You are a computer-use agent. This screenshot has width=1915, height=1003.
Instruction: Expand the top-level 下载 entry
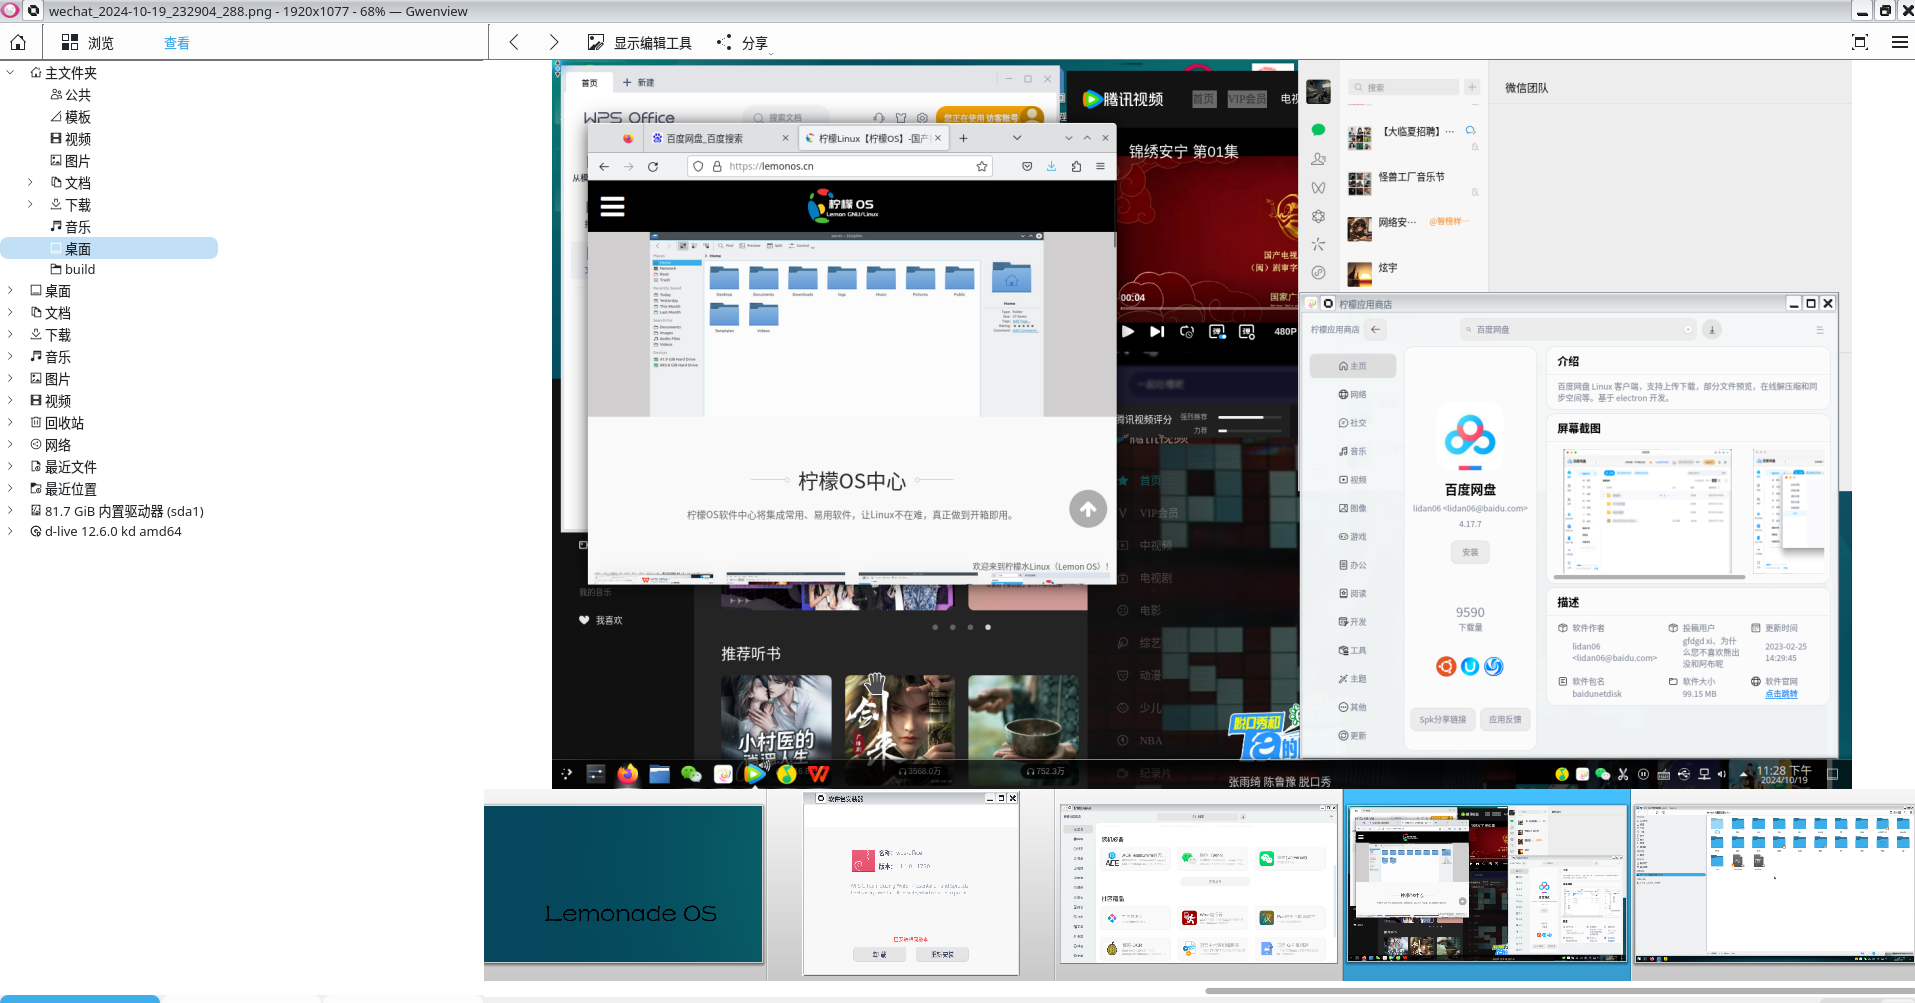[x=10, y=334]
